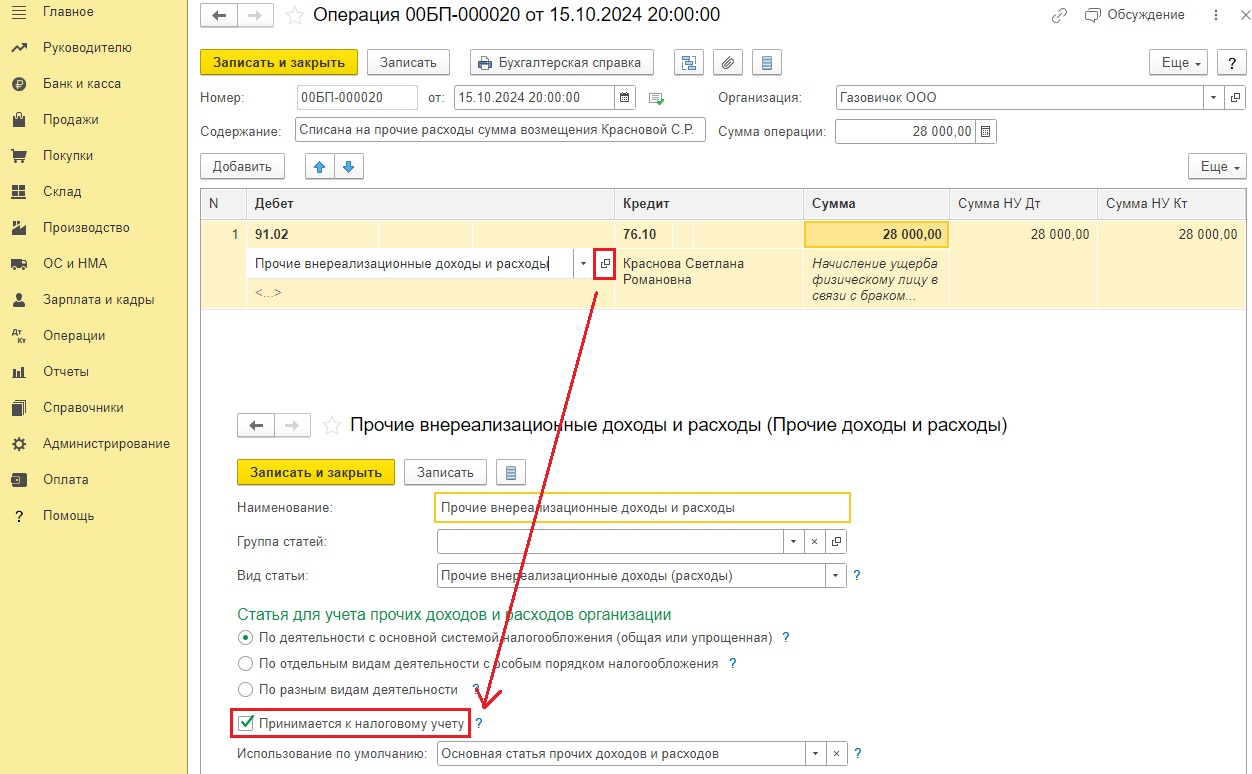Open the Еще menu above the entries table
Screen dimensions: 1252x774
coord(1217,166)
